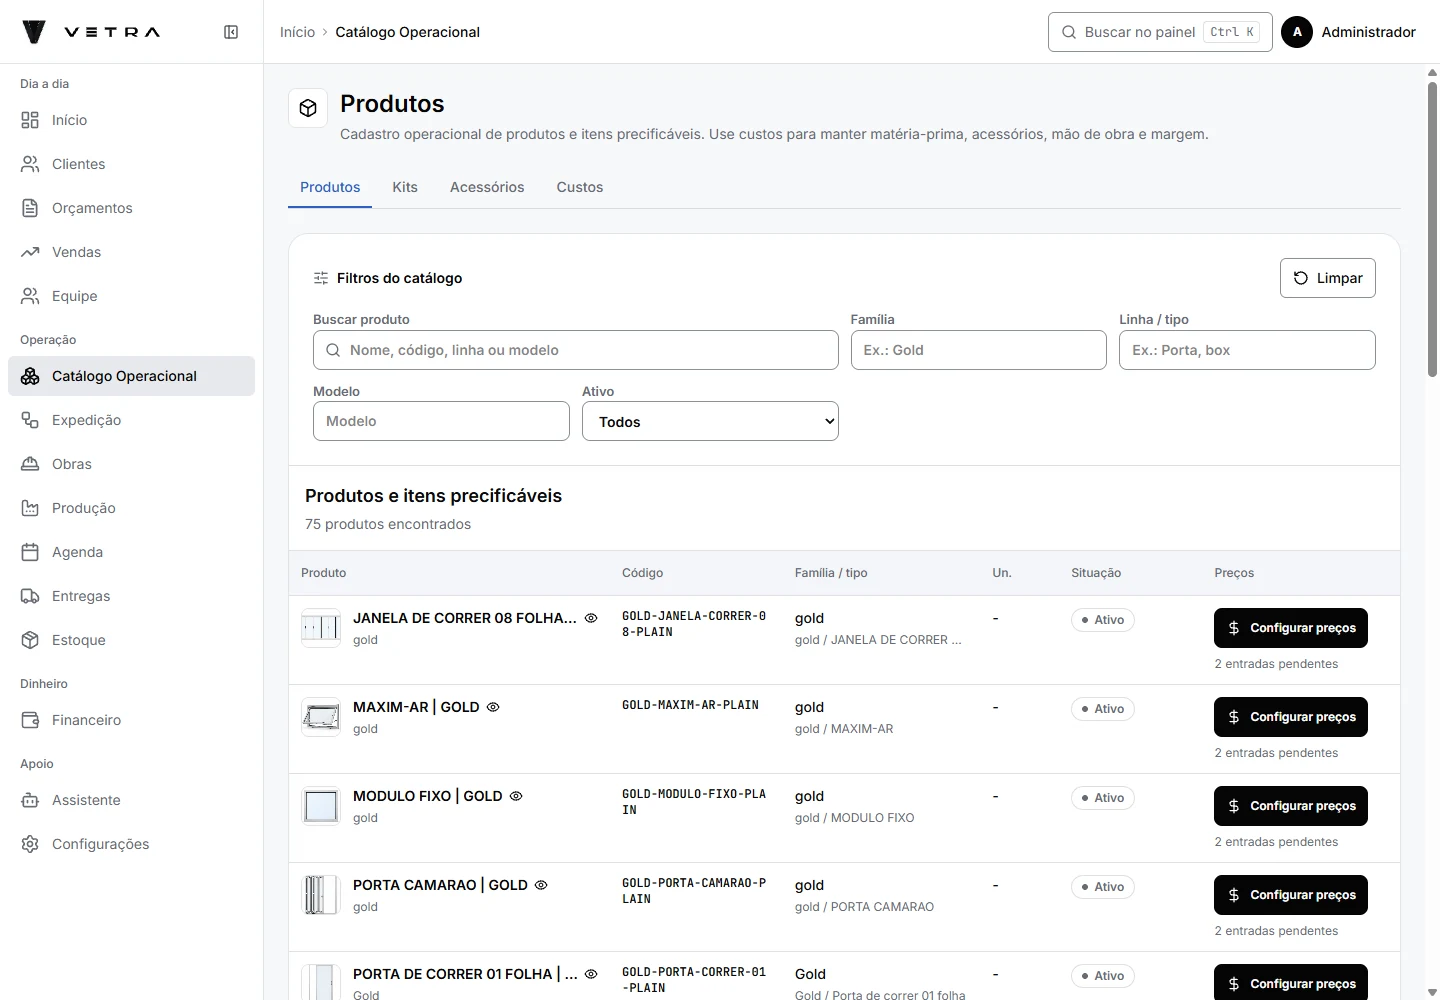Configurar preços for PORTA CAMARAO | GOLD
The image size is (1440, 1000).
pos(1291,895)
